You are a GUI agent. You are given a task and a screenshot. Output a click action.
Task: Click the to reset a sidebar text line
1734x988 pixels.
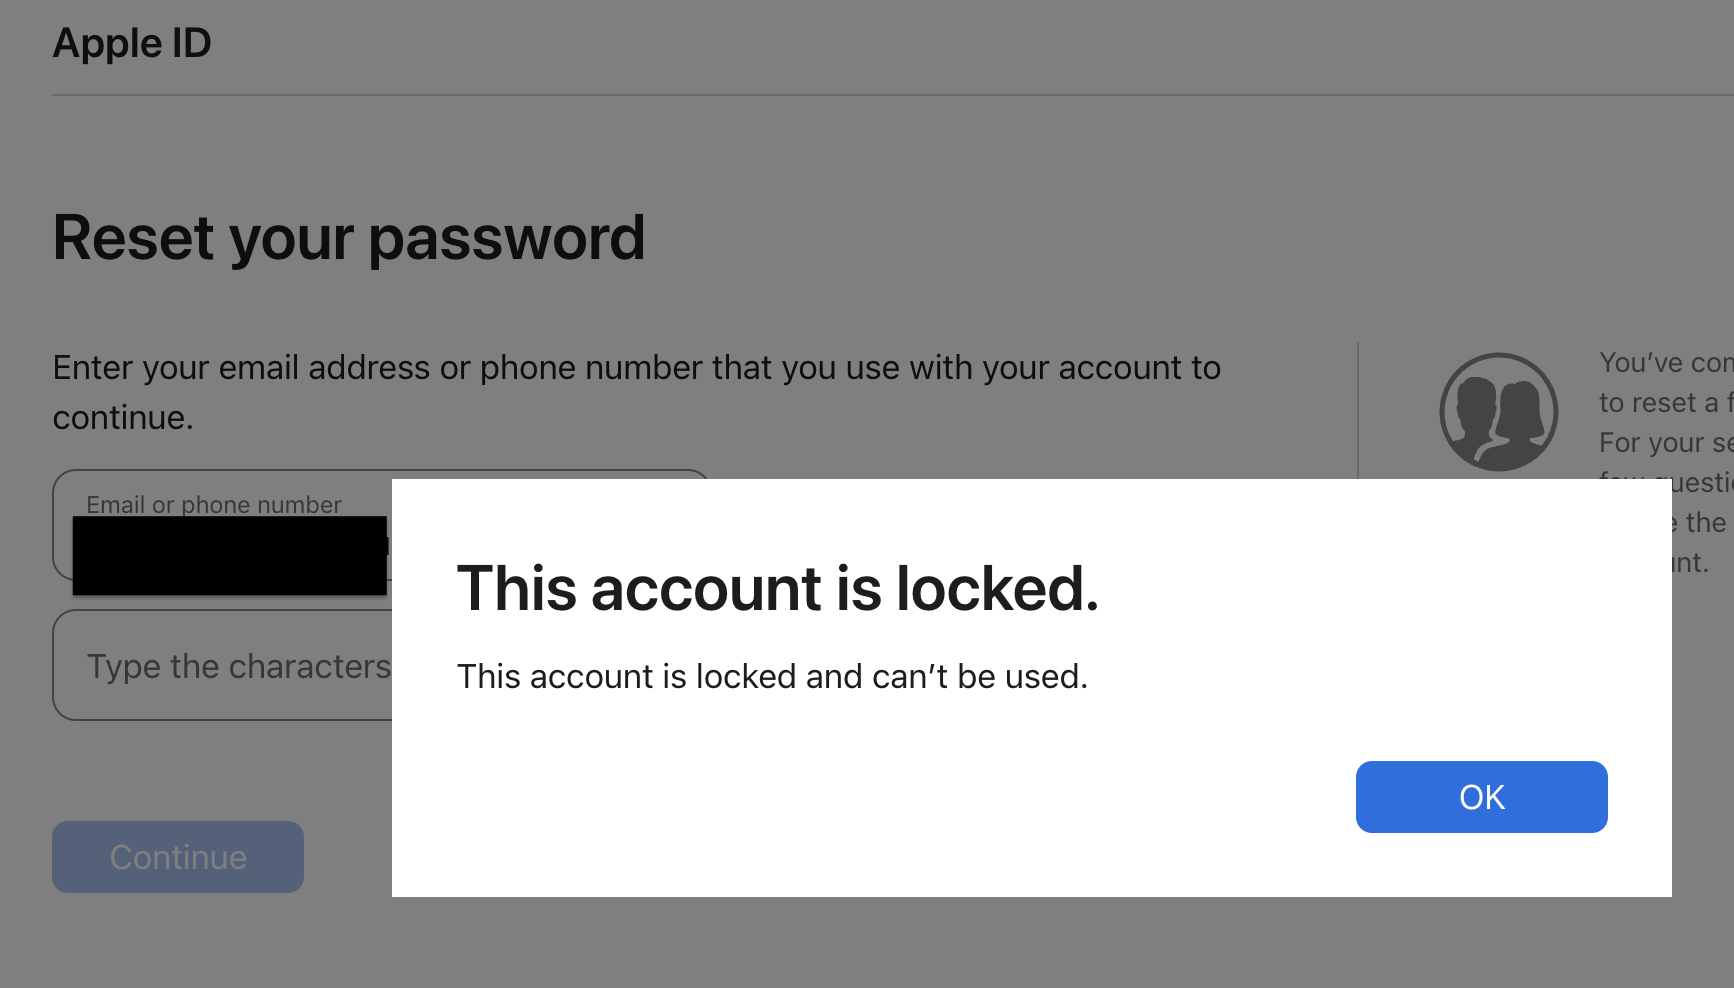click(x=1664, y=403)
